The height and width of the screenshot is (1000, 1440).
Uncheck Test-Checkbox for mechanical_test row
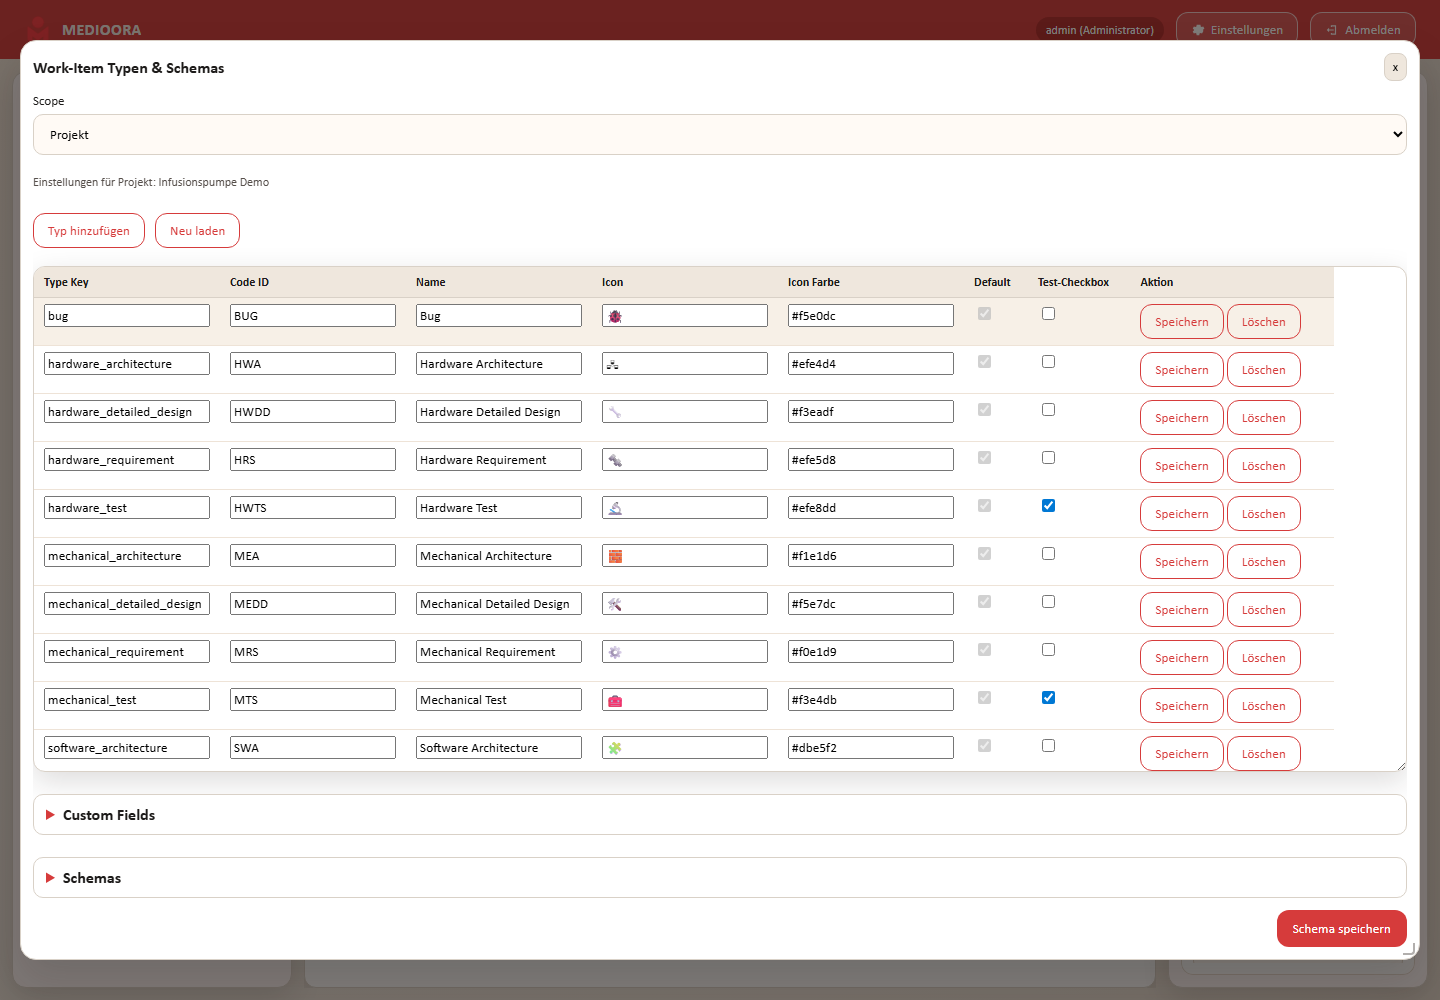[1048, 698]
